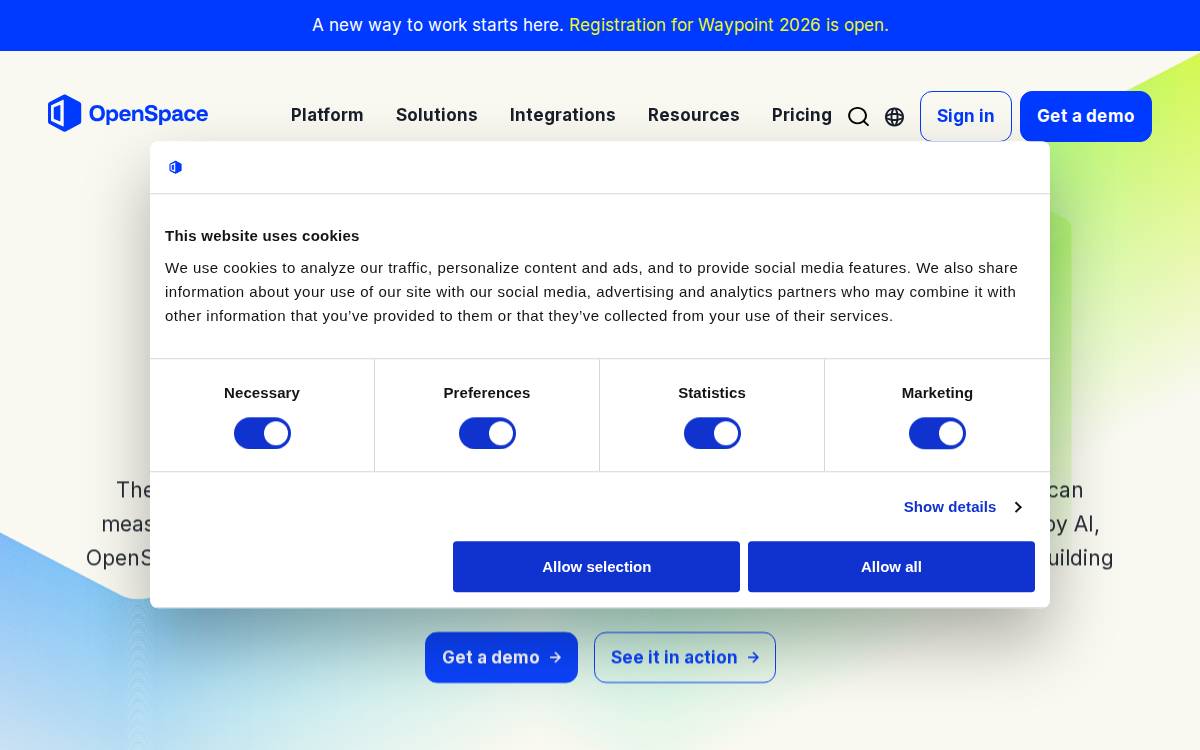Open the Platform menu
This screenshot has height=750, width=1200.
click(327, 115)
